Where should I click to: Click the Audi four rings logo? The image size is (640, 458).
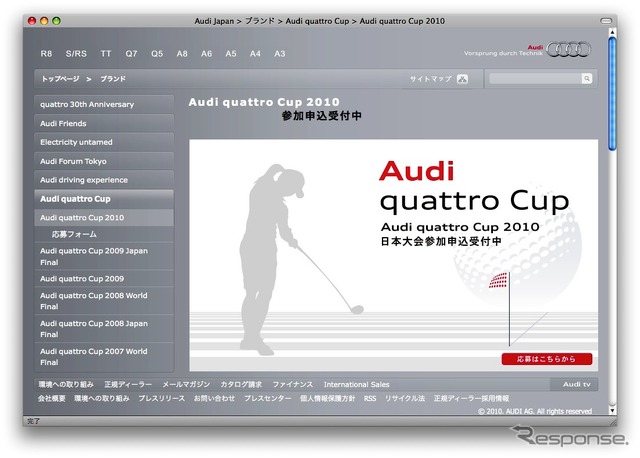point(568,49)
